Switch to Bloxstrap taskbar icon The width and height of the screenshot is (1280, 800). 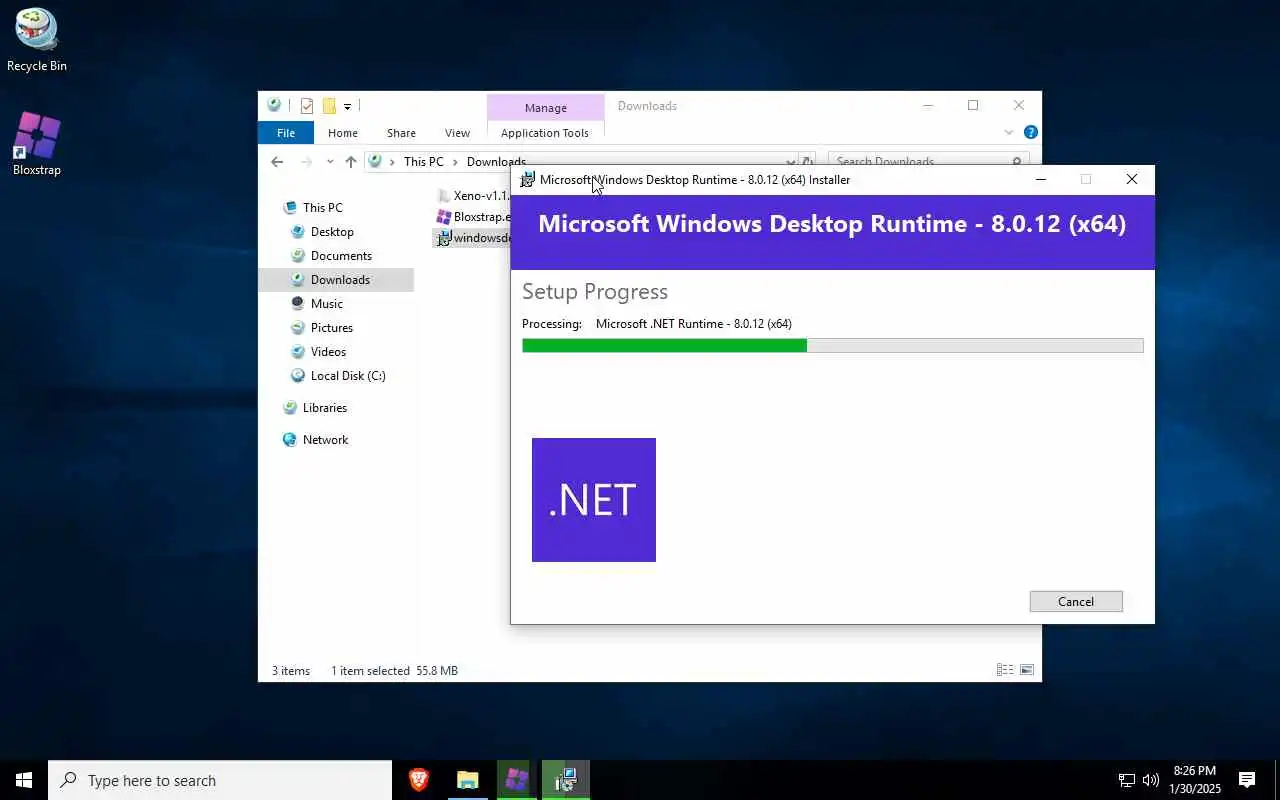tap(517, 780)
